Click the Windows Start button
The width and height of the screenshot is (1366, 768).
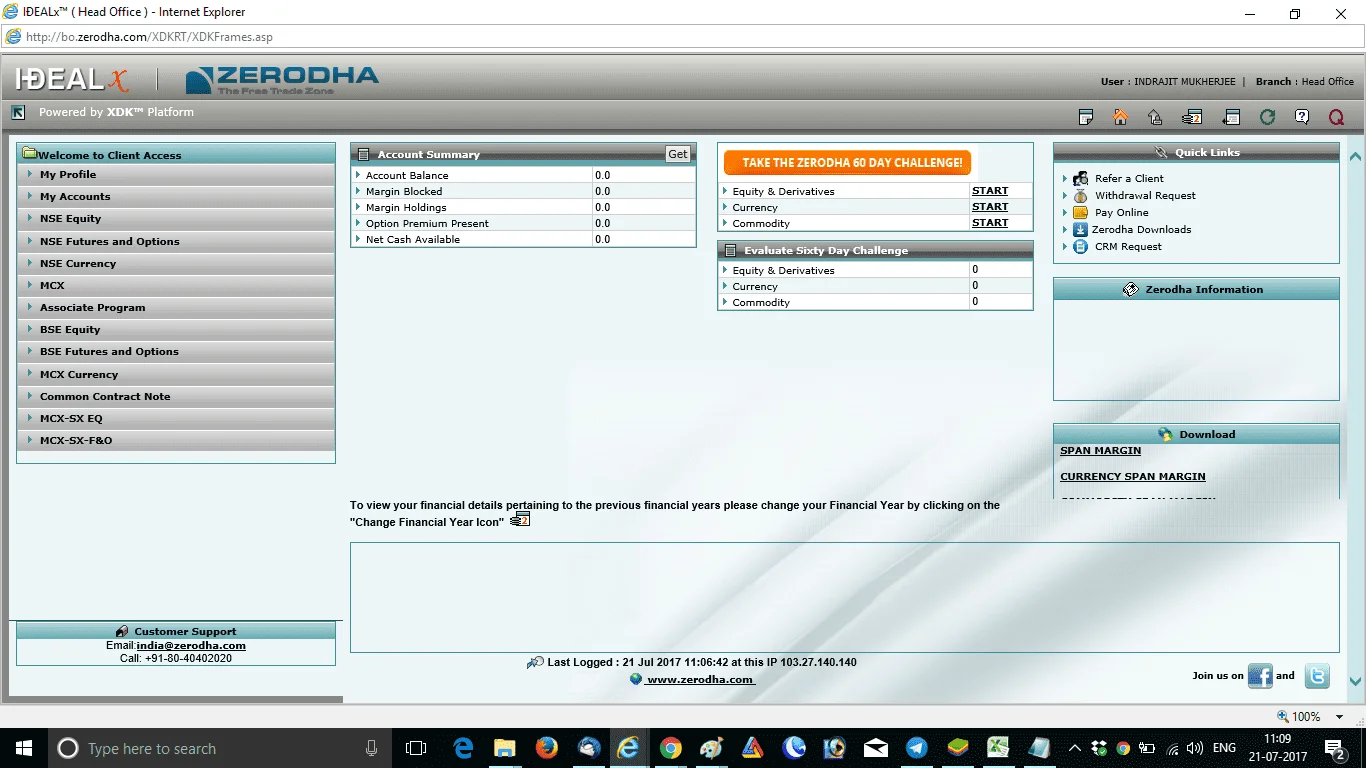coord(22,748)
